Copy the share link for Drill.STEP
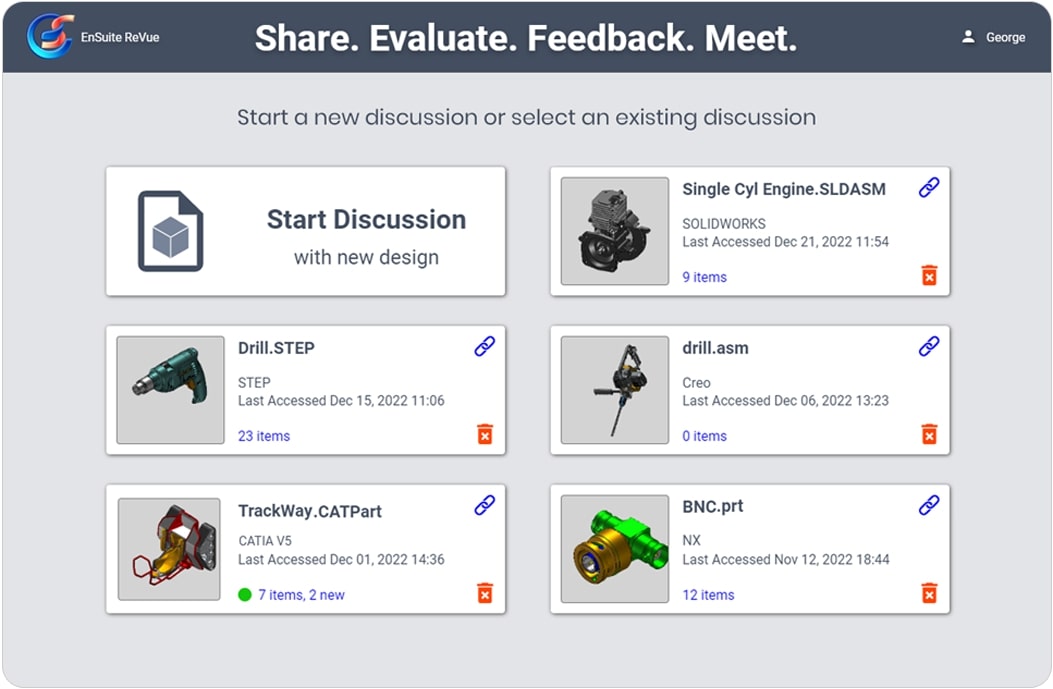 pos(485,346)
